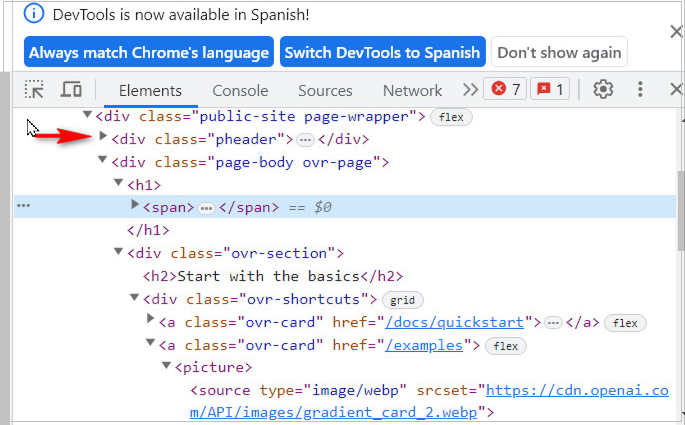Image resolution: width=685 pixels, height=425 pixels.
Task: Expand the pheader div node
Action: coord(104,139)
